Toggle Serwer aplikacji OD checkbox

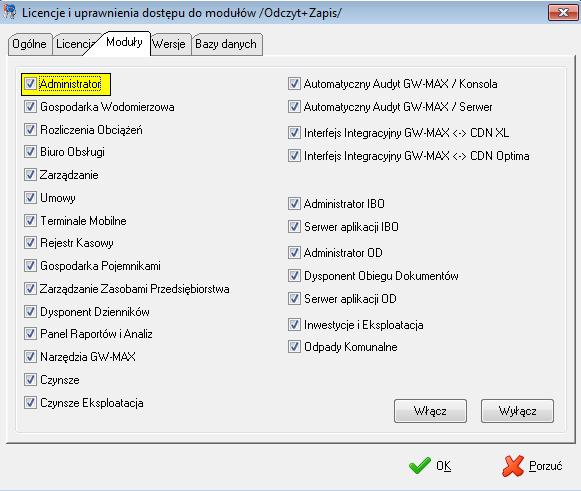tap(294, 299)
